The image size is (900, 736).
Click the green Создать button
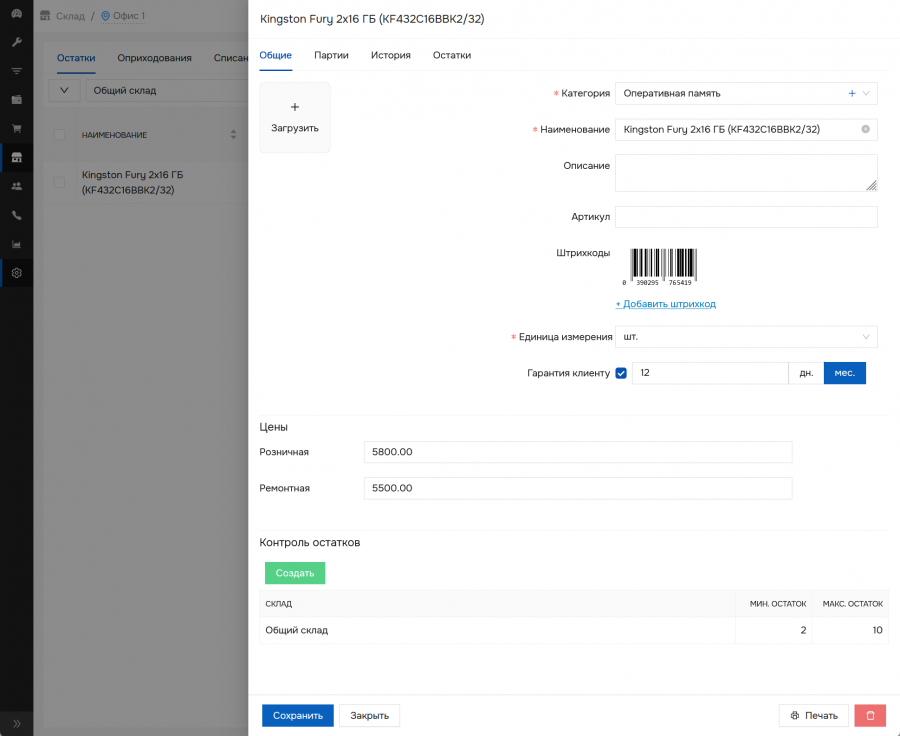(295, 573)
